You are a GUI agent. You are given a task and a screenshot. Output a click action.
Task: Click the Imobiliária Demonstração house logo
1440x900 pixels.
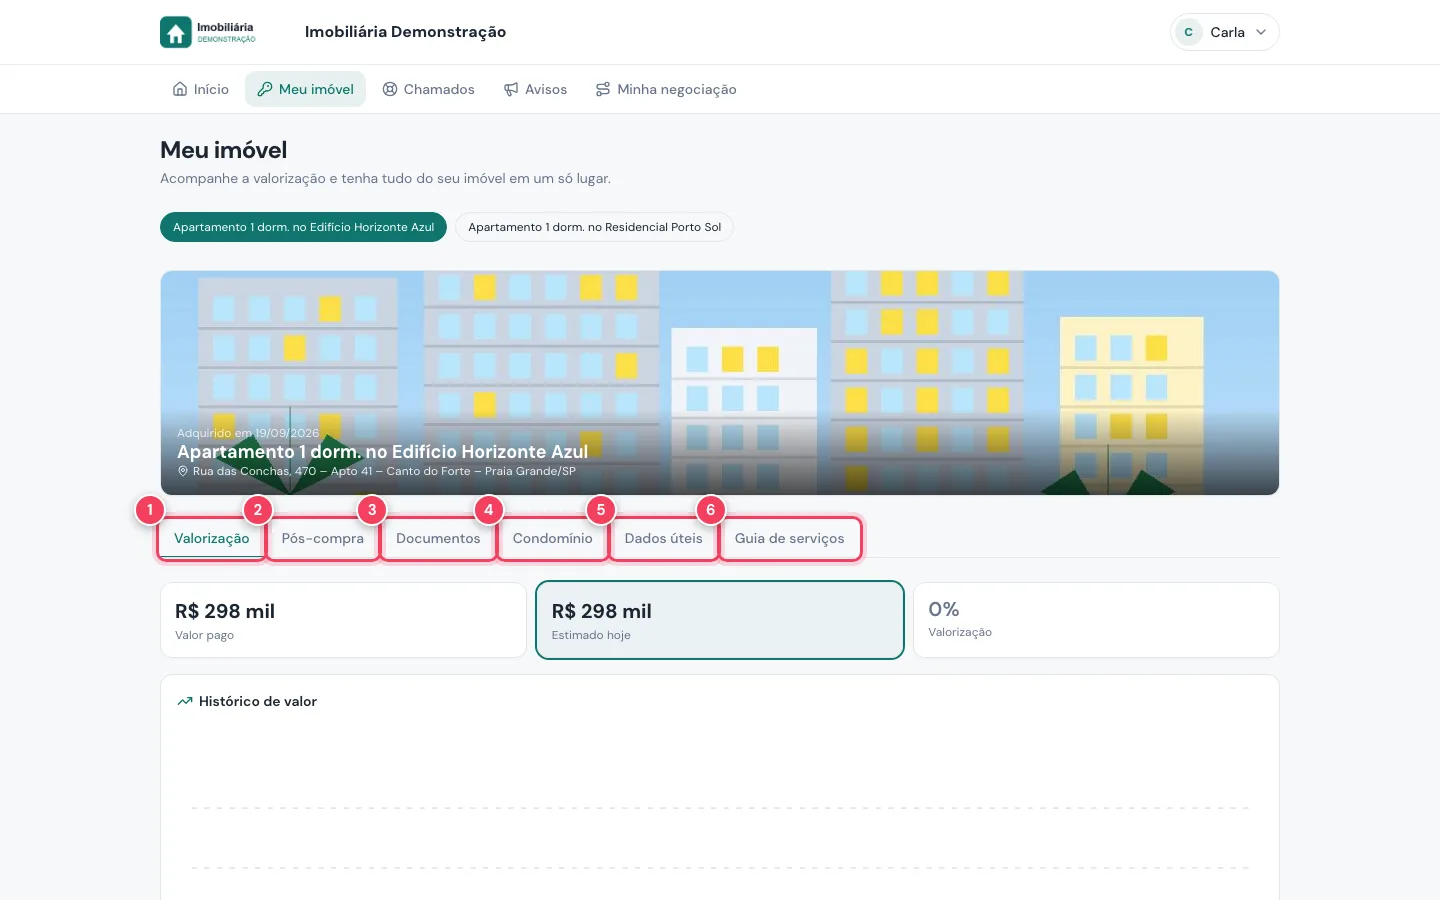(x=208, y=32)
